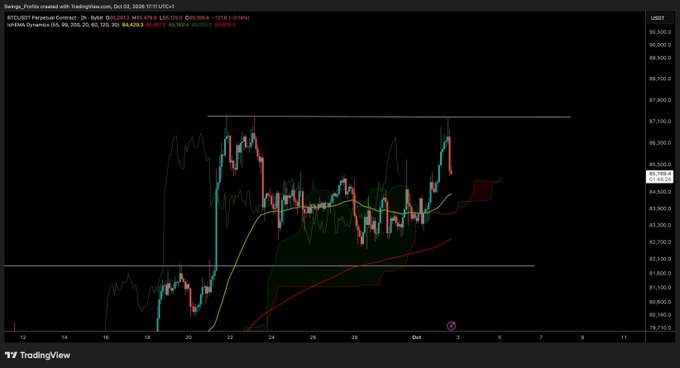The image size is (680, 368).
Task: Click the purple event marker on the time axis
Action: click(x=451, y=326)
